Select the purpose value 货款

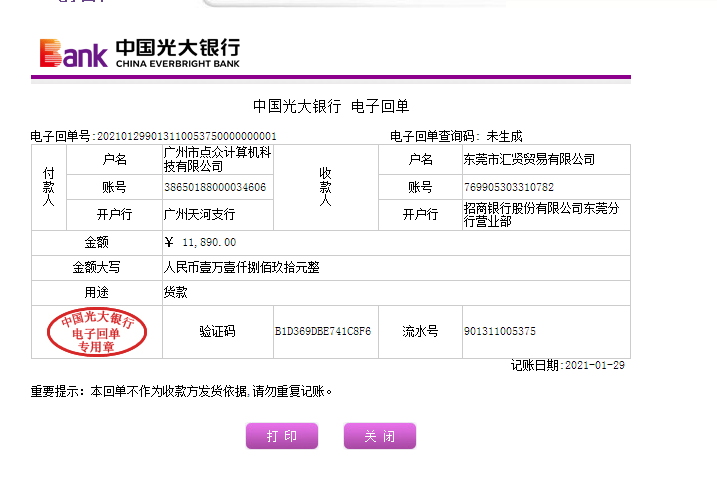[176, 292]
